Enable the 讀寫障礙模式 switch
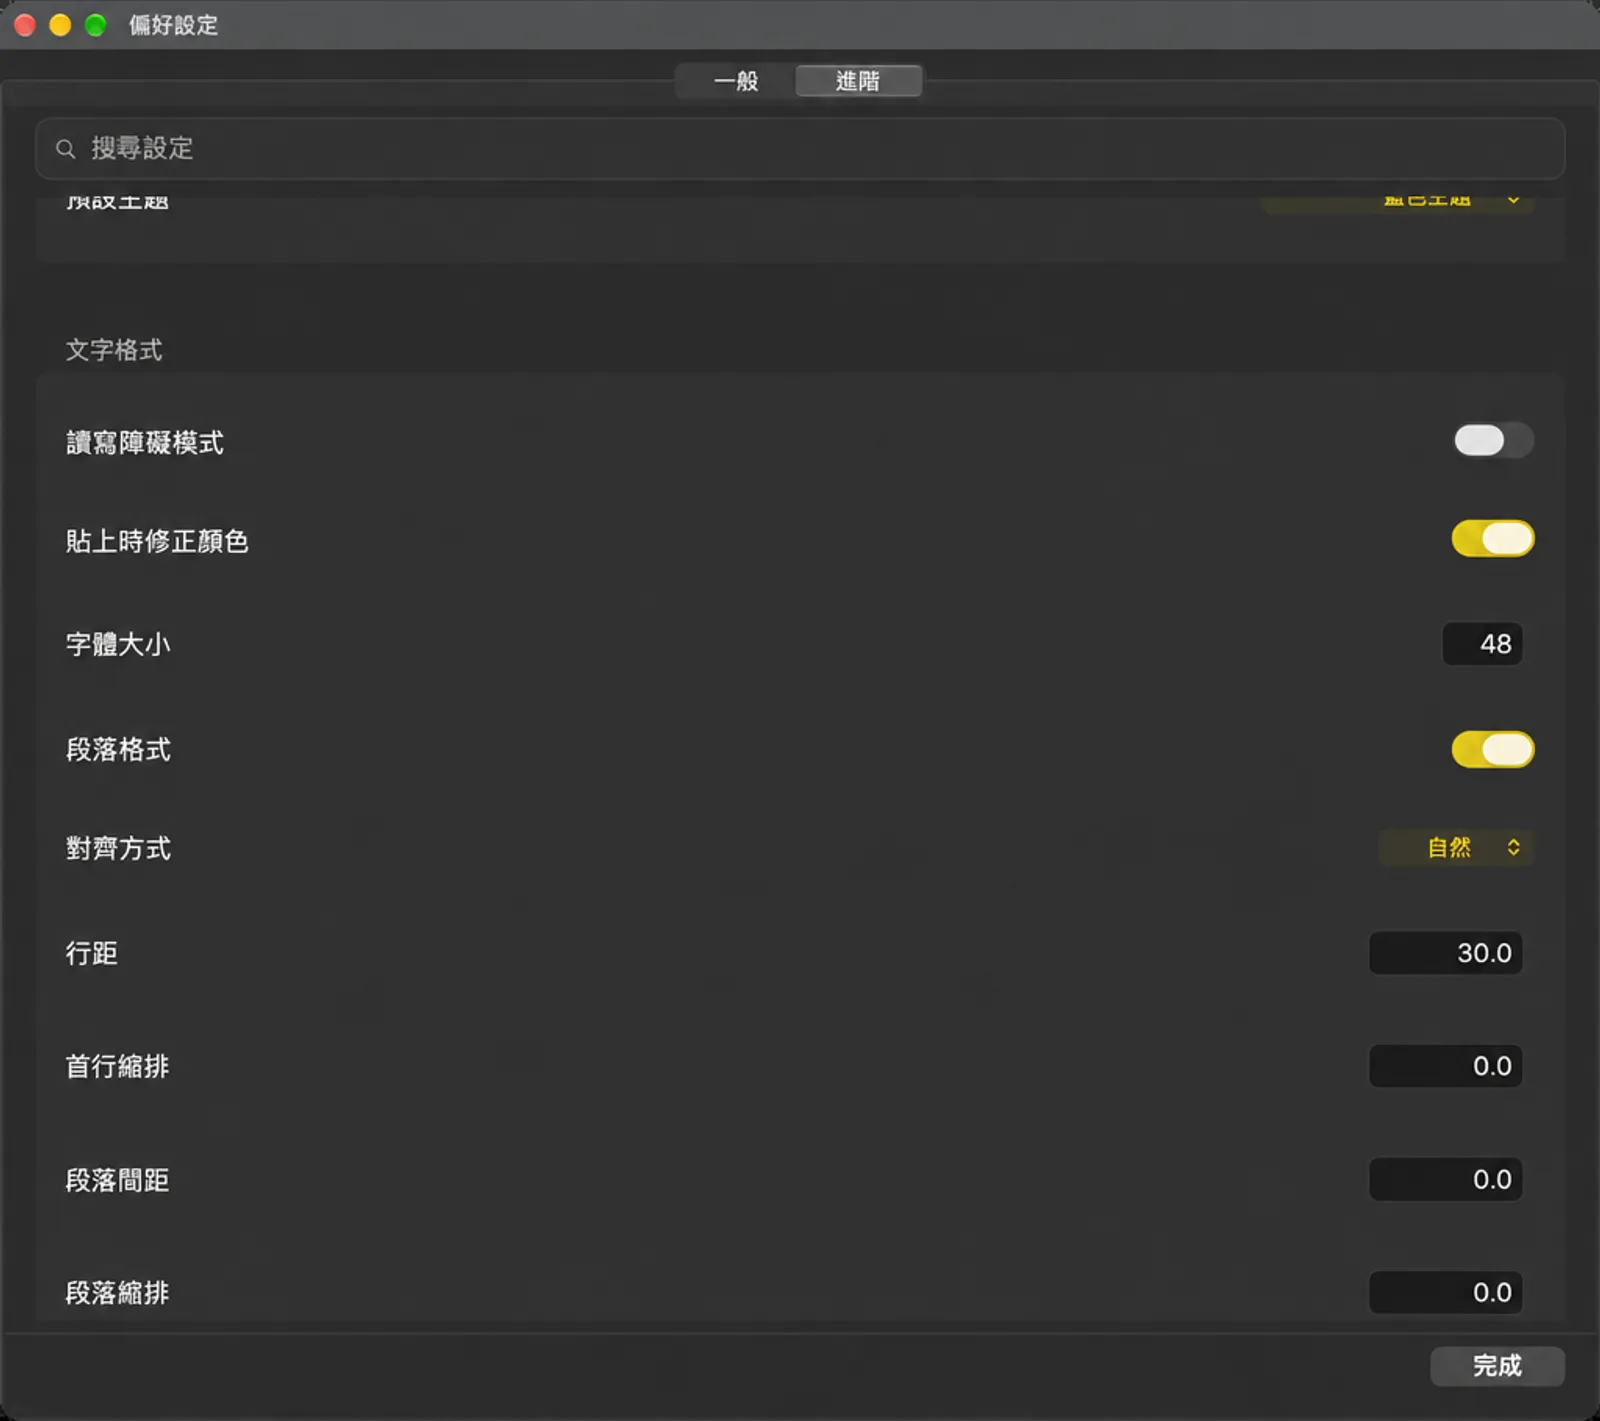The height and width of the screenshot is (1421, 1600). [1493, 440]
